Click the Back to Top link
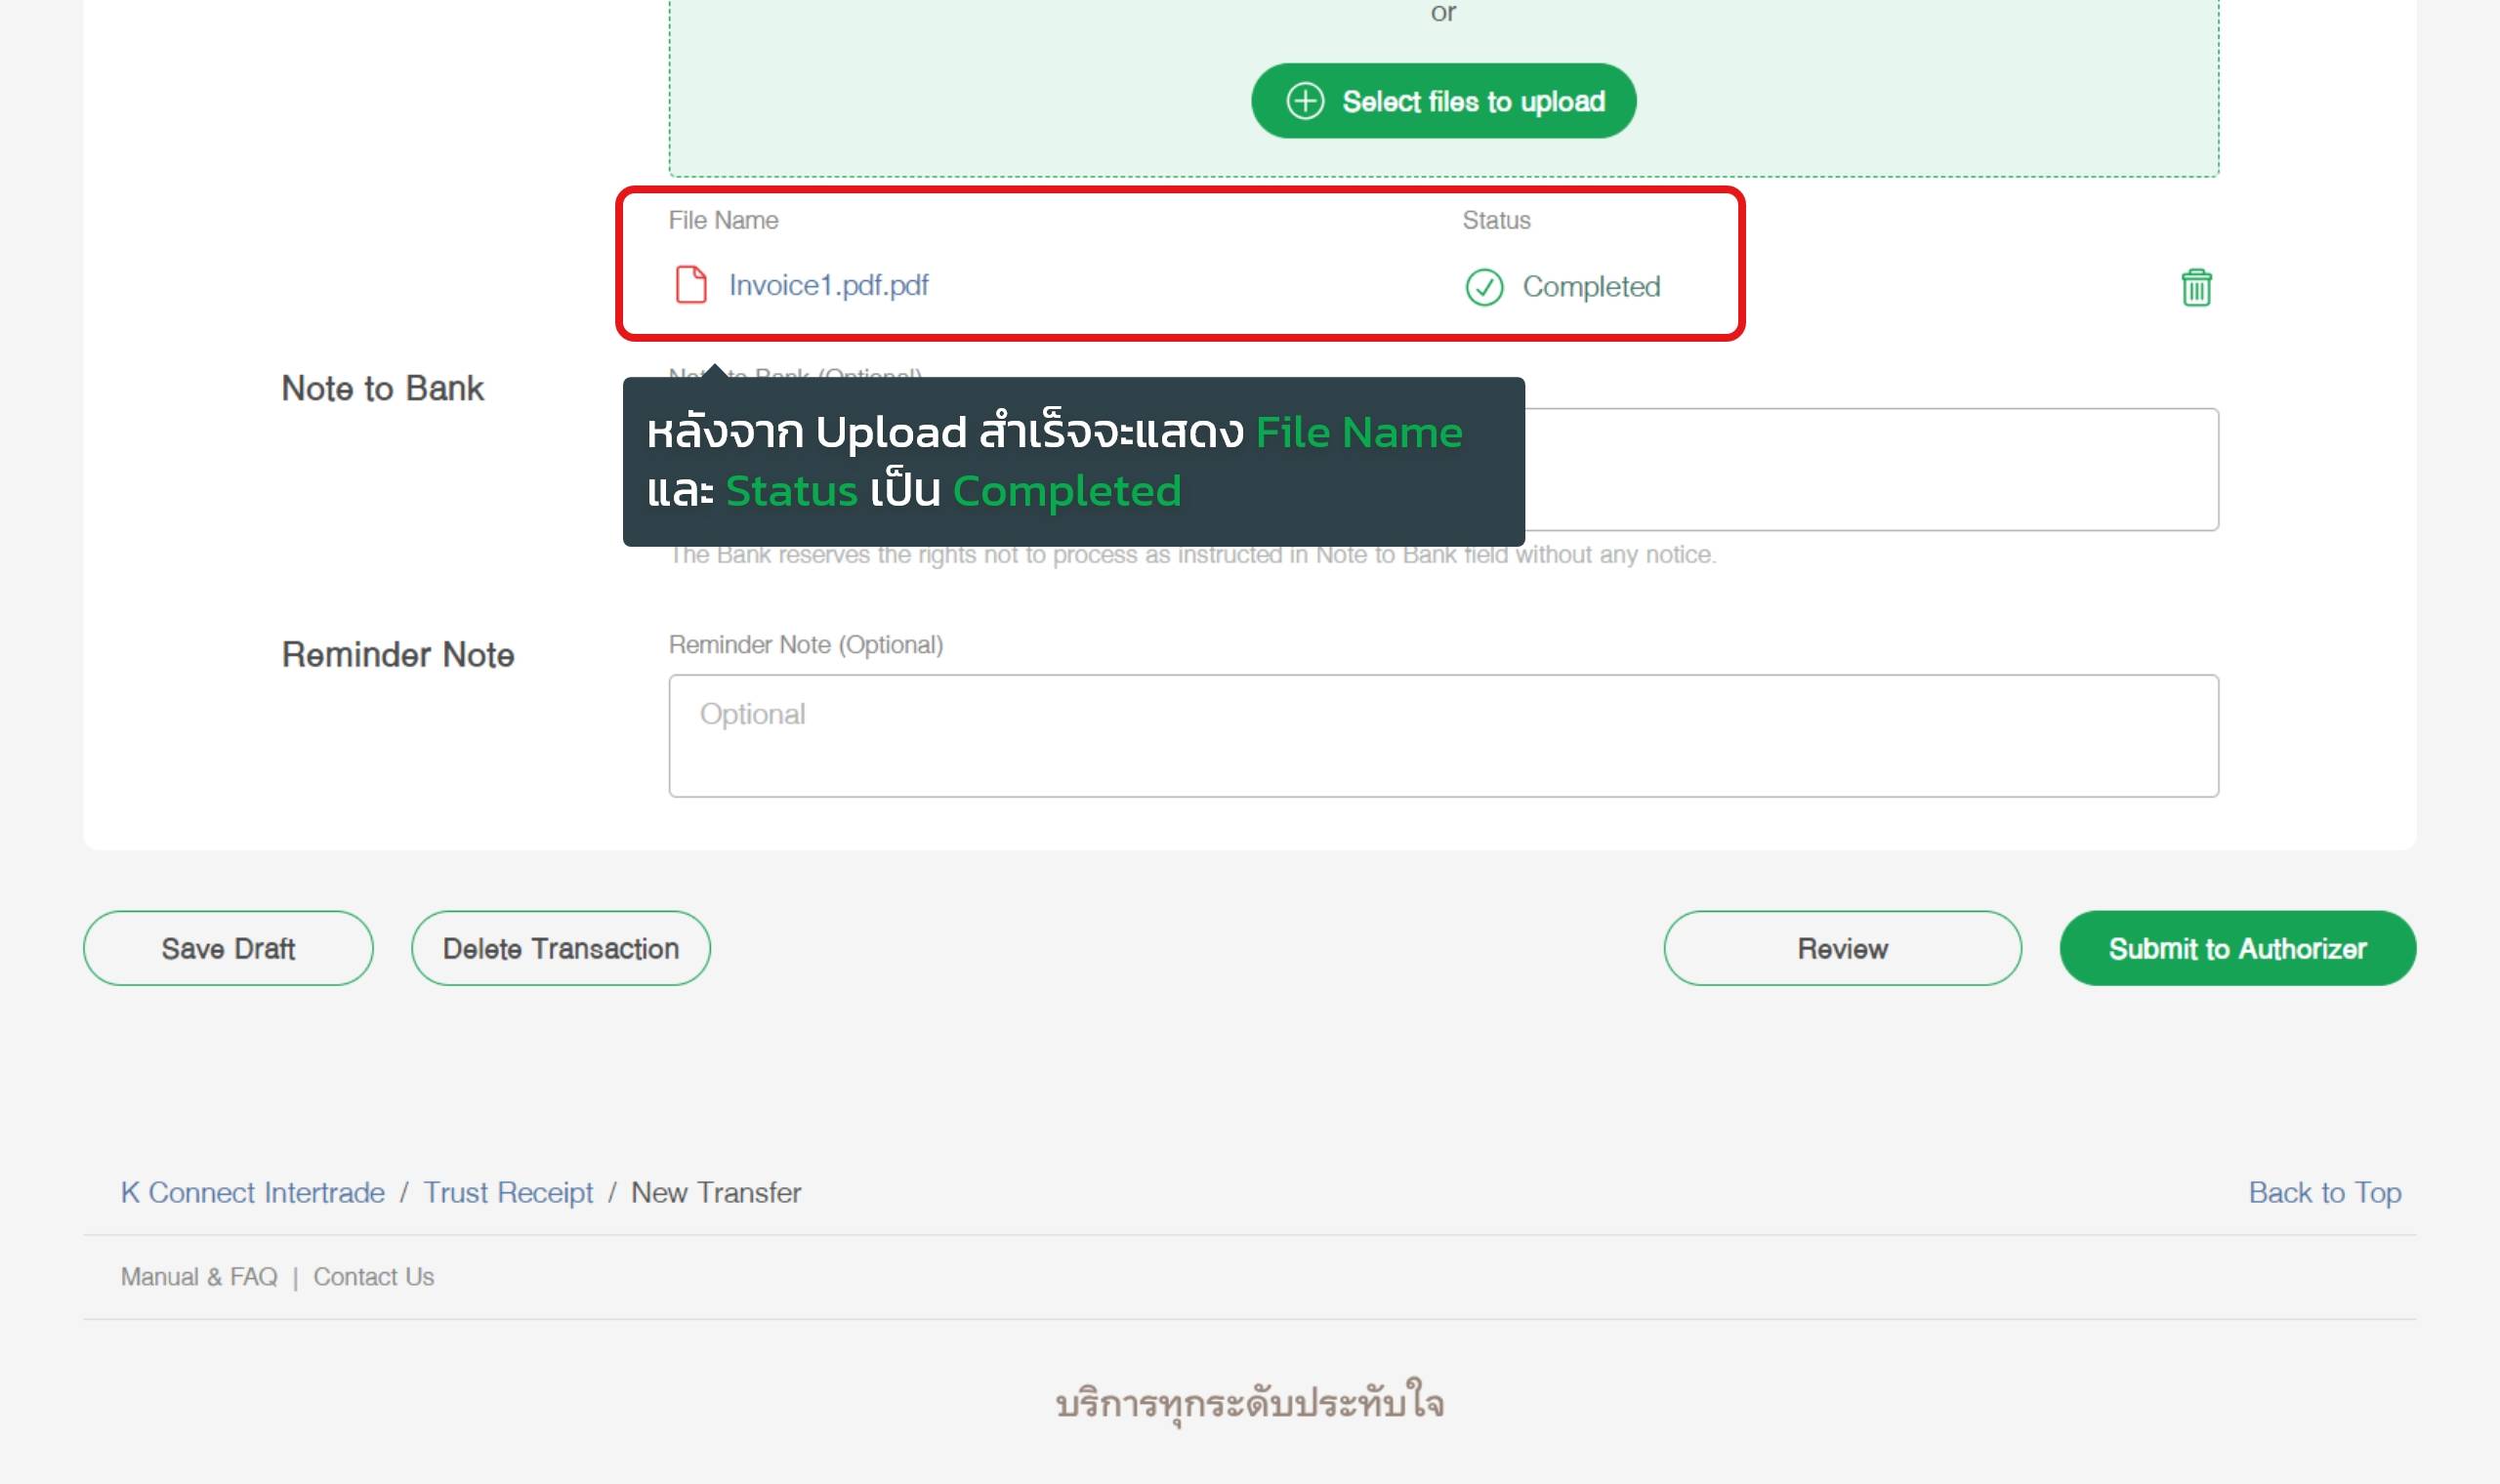The image size is (2500, 1484). point(2324,1192)
